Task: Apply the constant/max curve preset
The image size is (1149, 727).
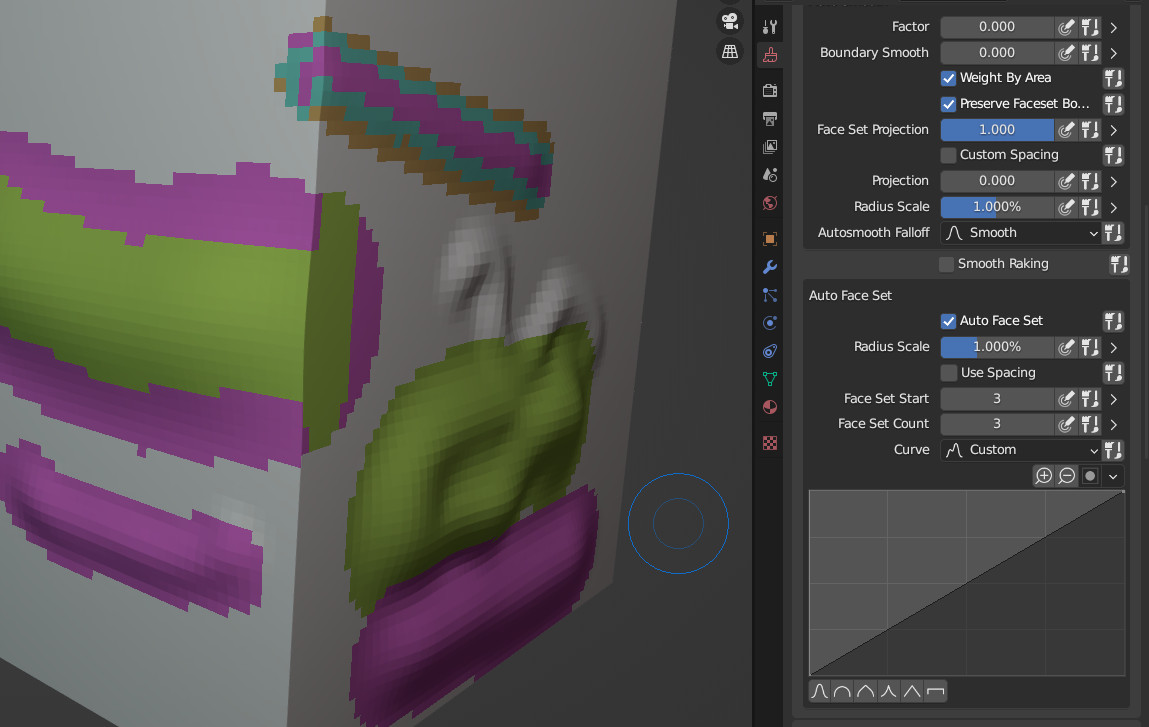Action: [935, 691]
